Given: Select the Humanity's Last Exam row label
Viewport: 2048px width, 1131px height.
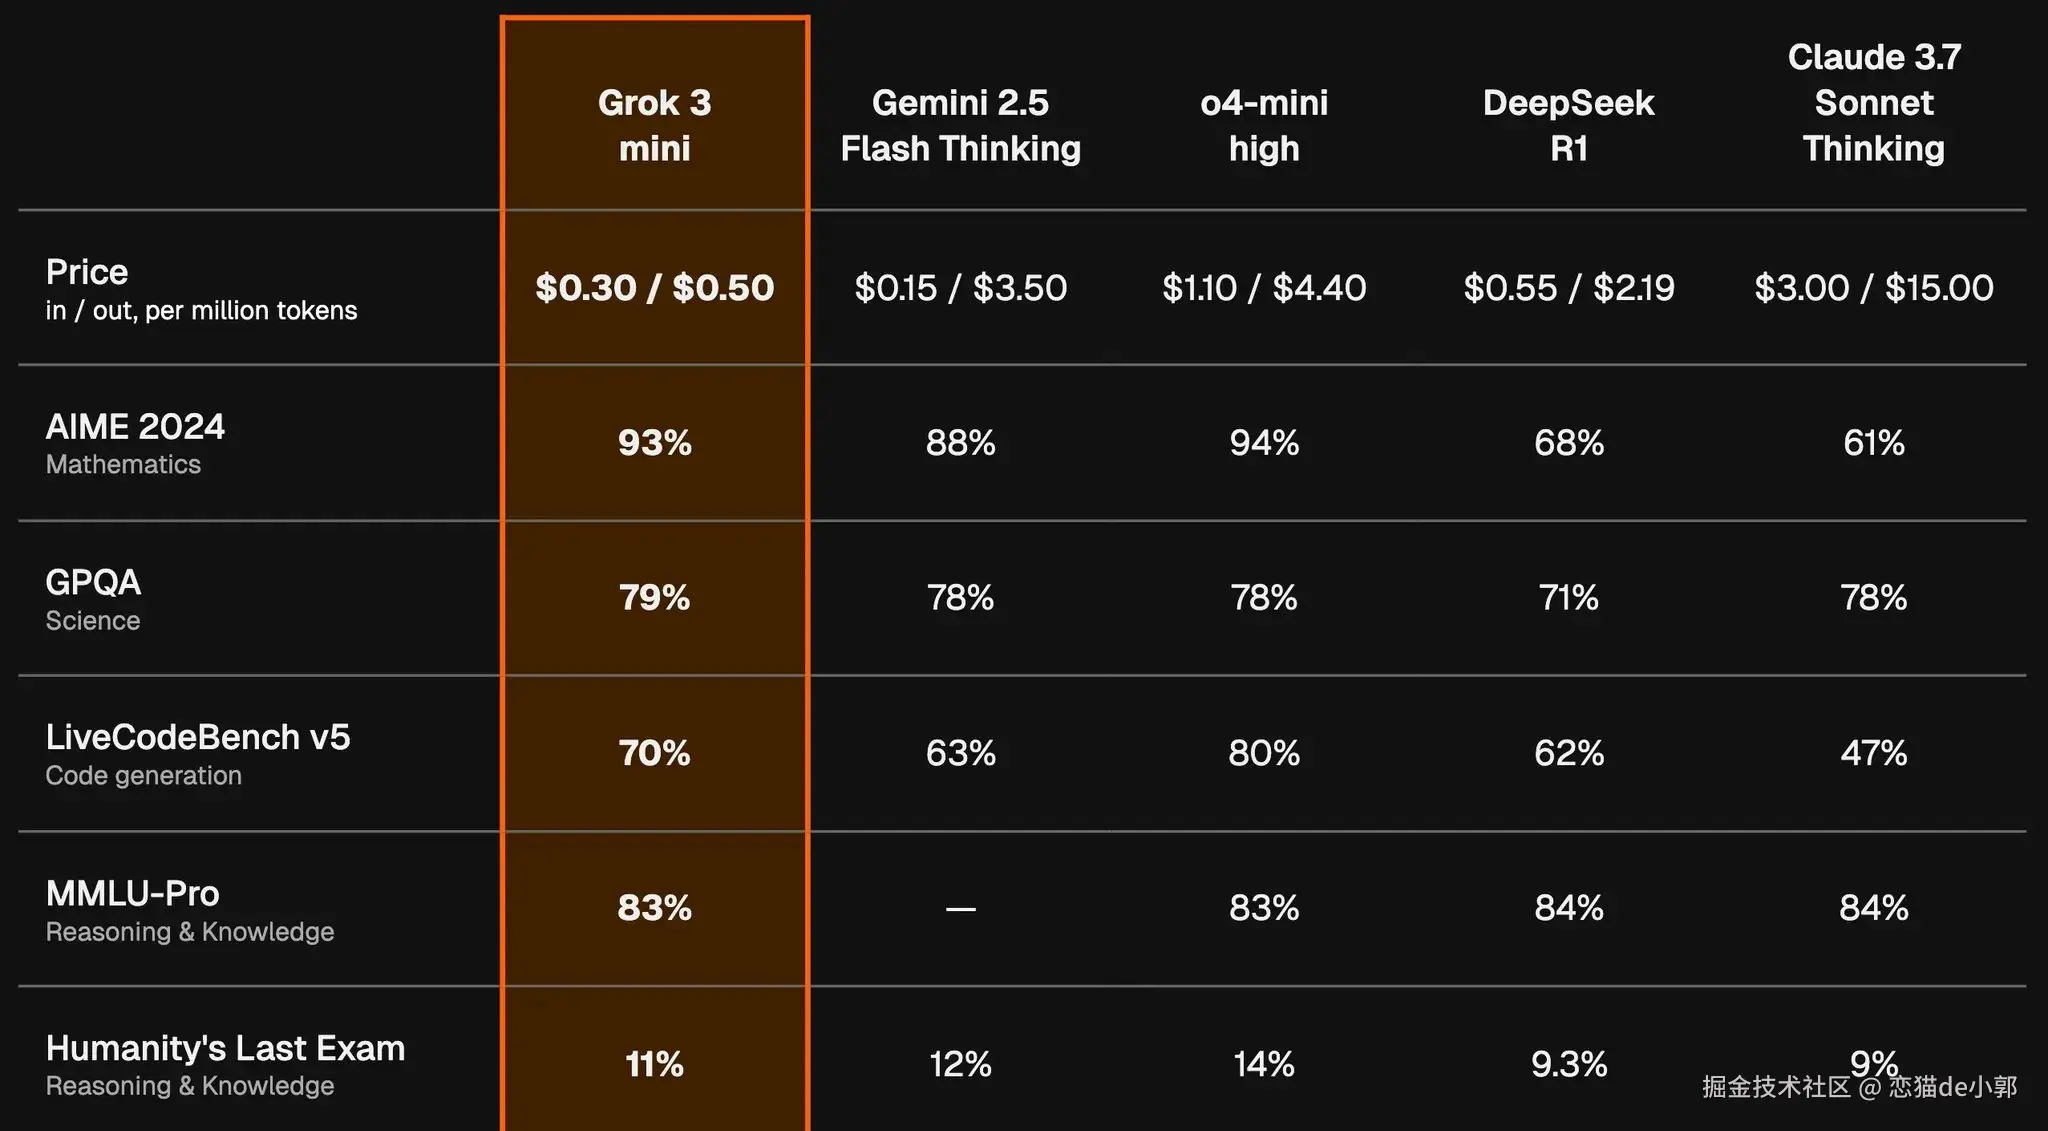Looking at the screenshot, I should [x=225, y=1048].
